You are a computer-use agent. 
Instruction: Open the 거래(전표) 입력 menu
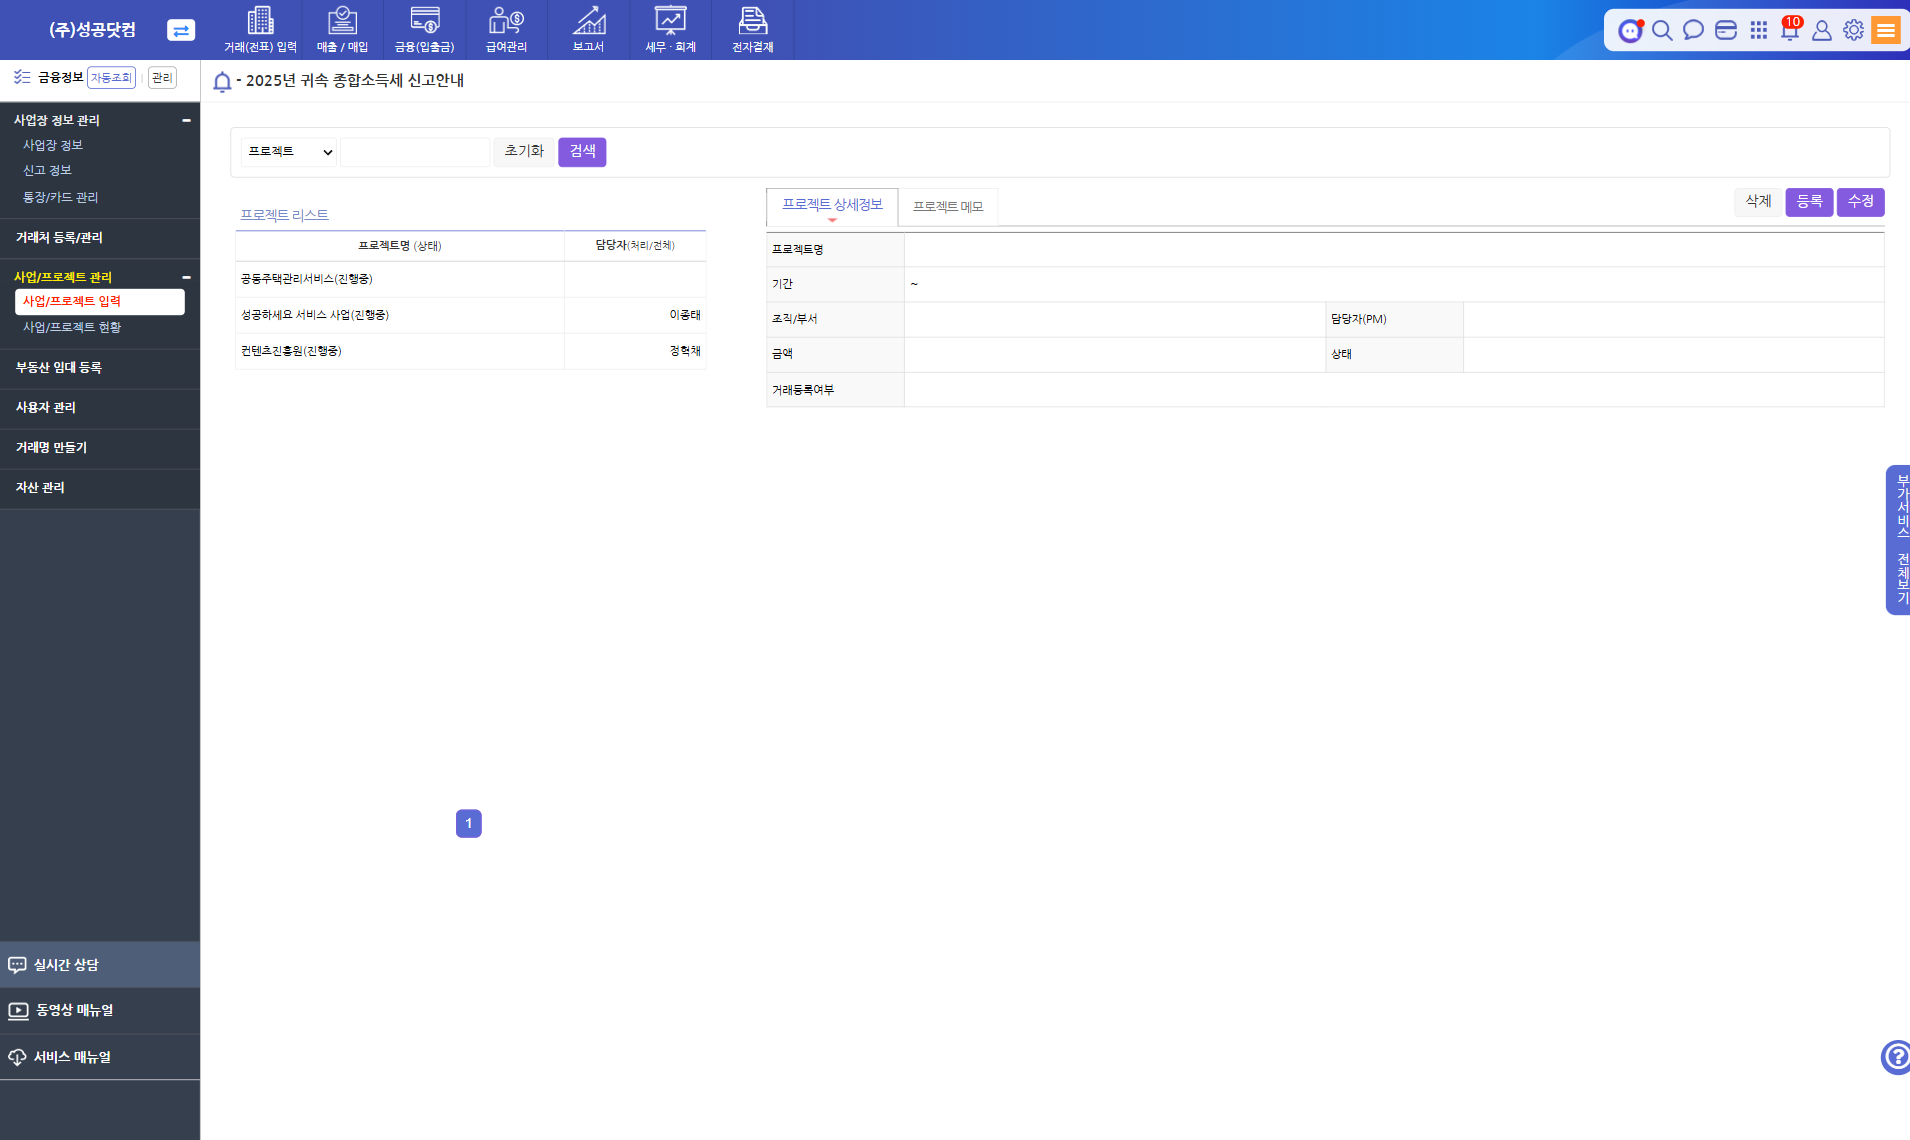pos(260,30)
